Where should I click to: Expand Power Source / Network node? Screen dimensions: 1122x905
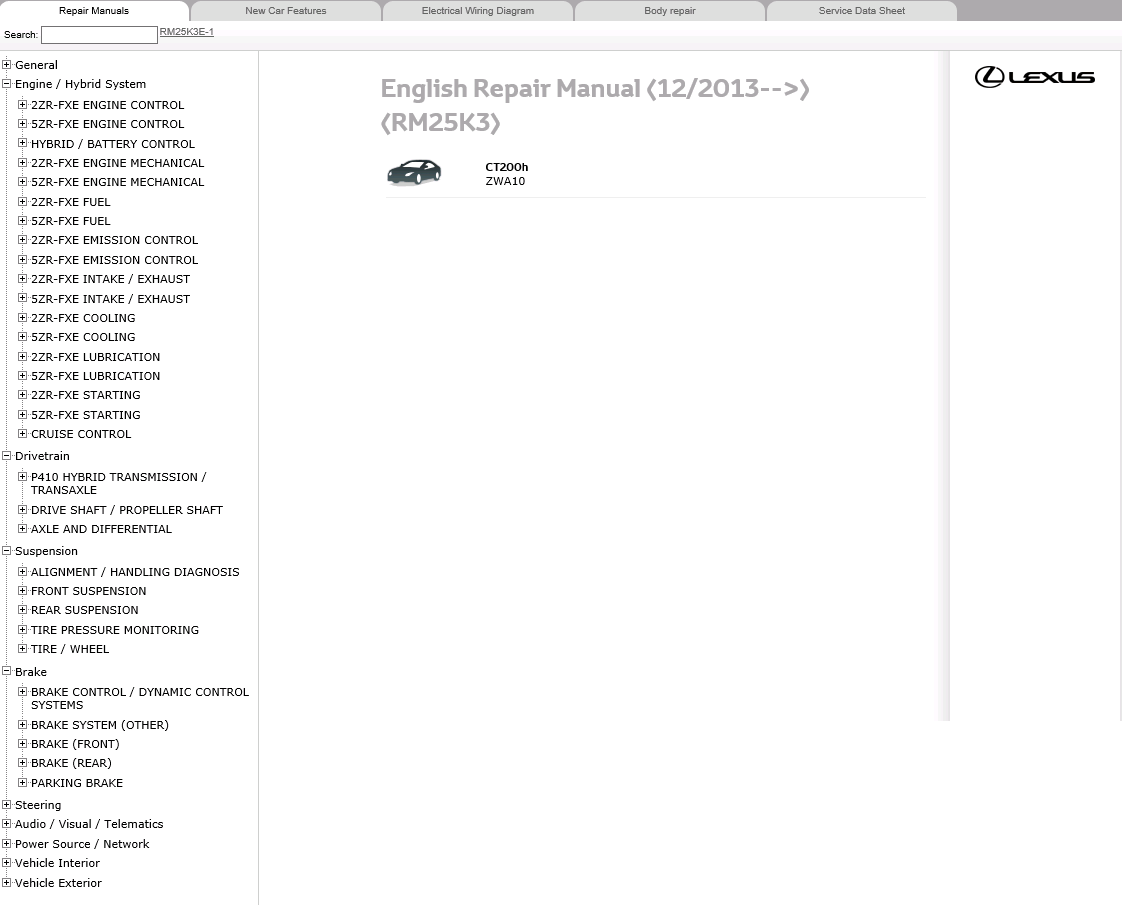coord(6,843)
